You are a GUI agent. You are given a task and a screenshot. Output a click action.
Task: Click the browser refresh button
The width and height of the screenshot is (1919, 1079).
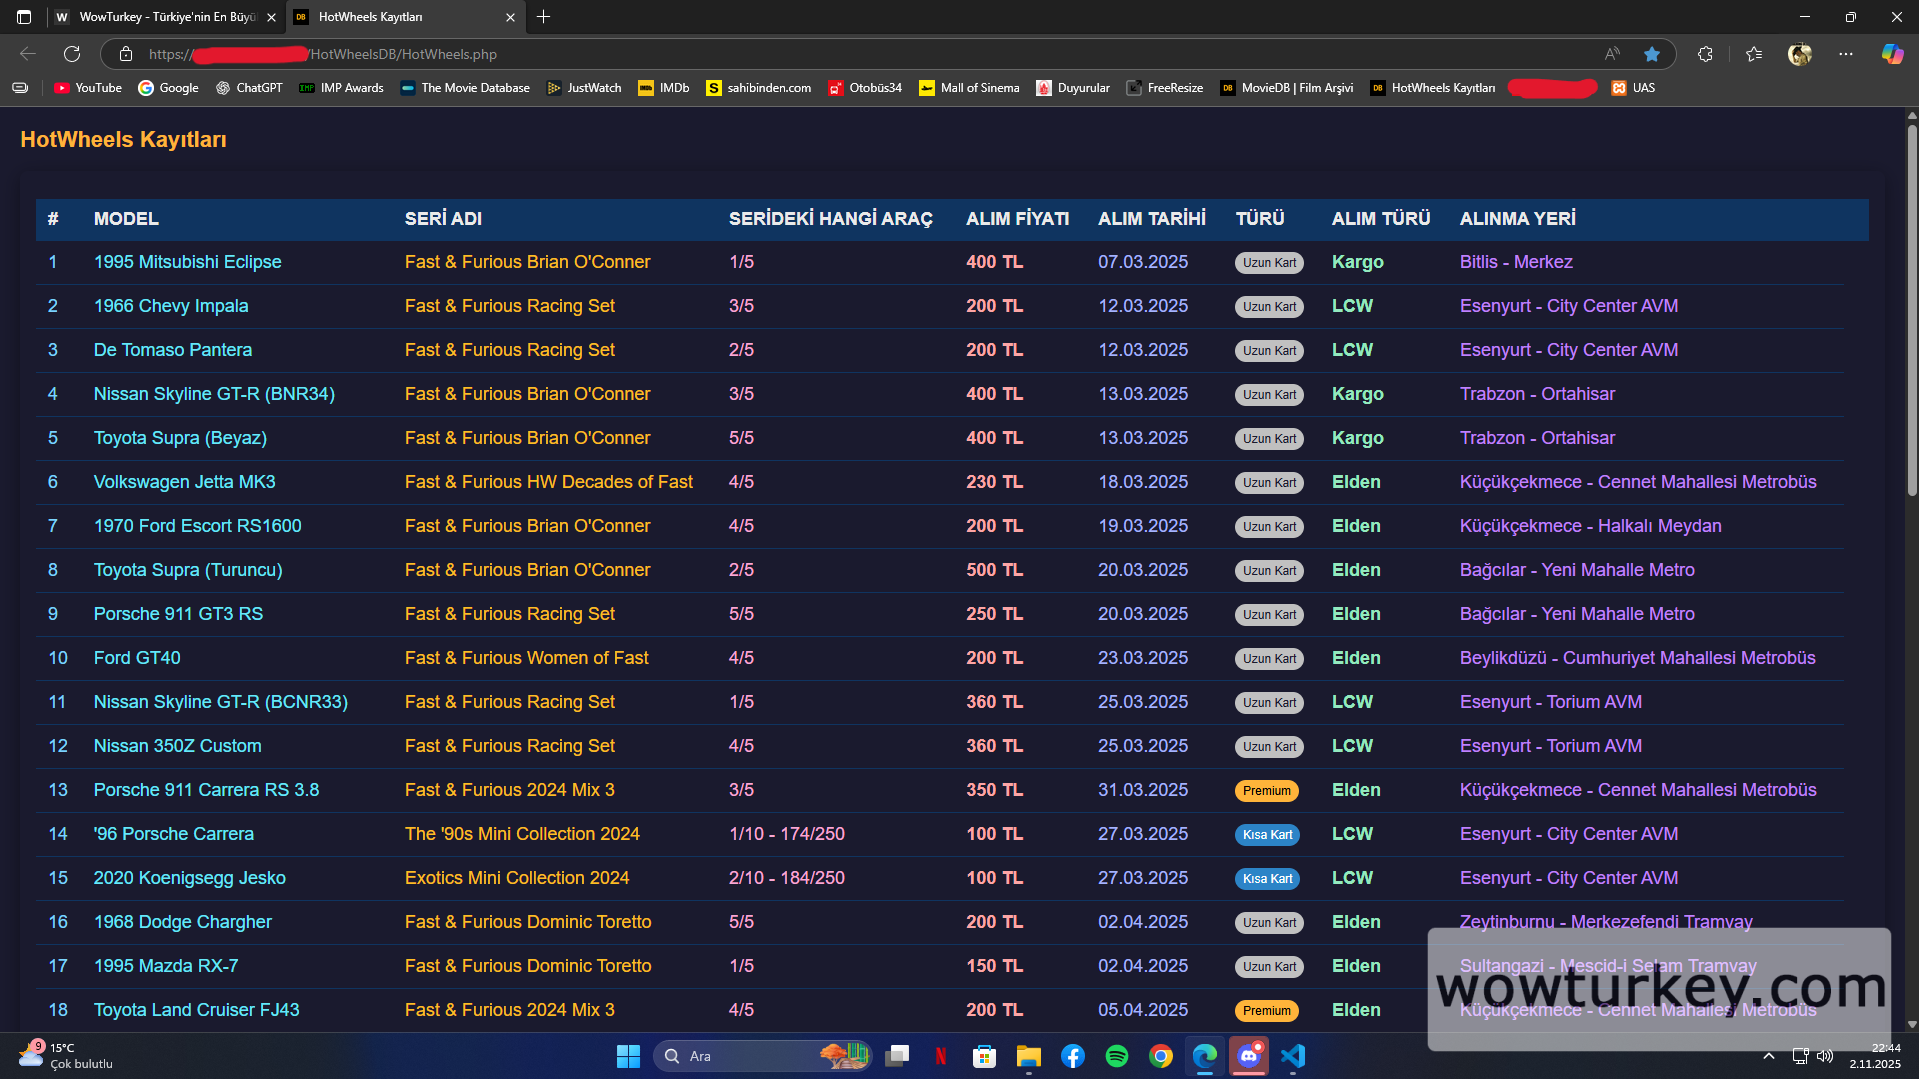click(72, 54)
